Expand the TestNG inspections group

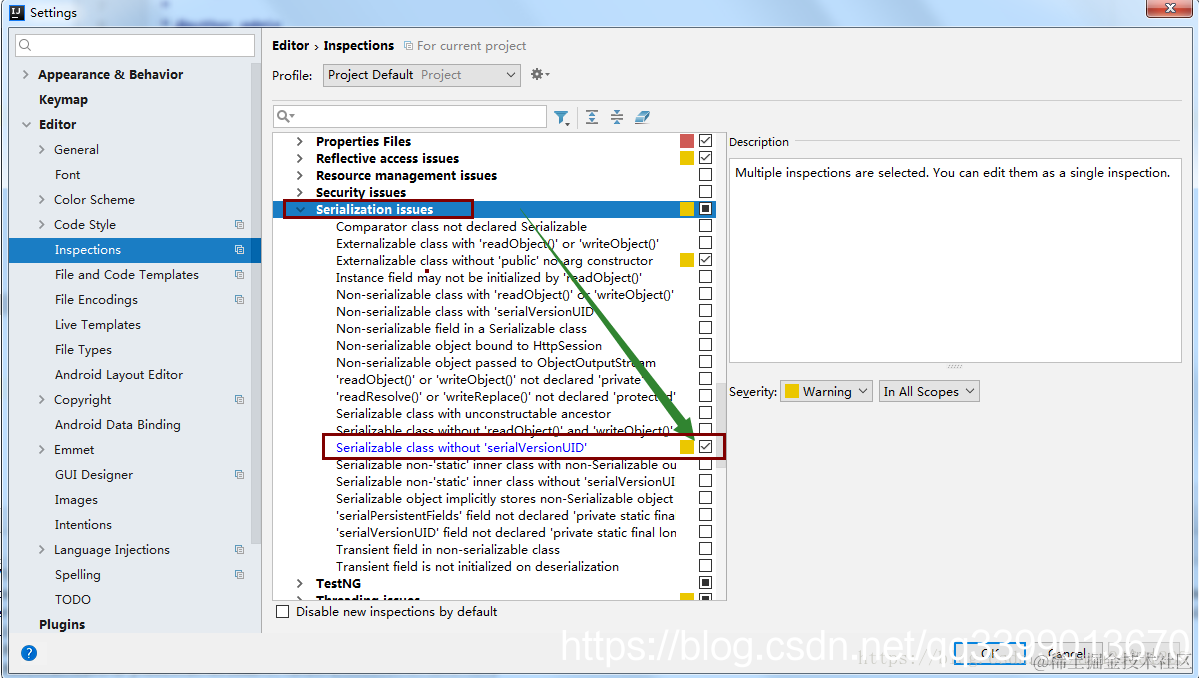coord(300,583)
